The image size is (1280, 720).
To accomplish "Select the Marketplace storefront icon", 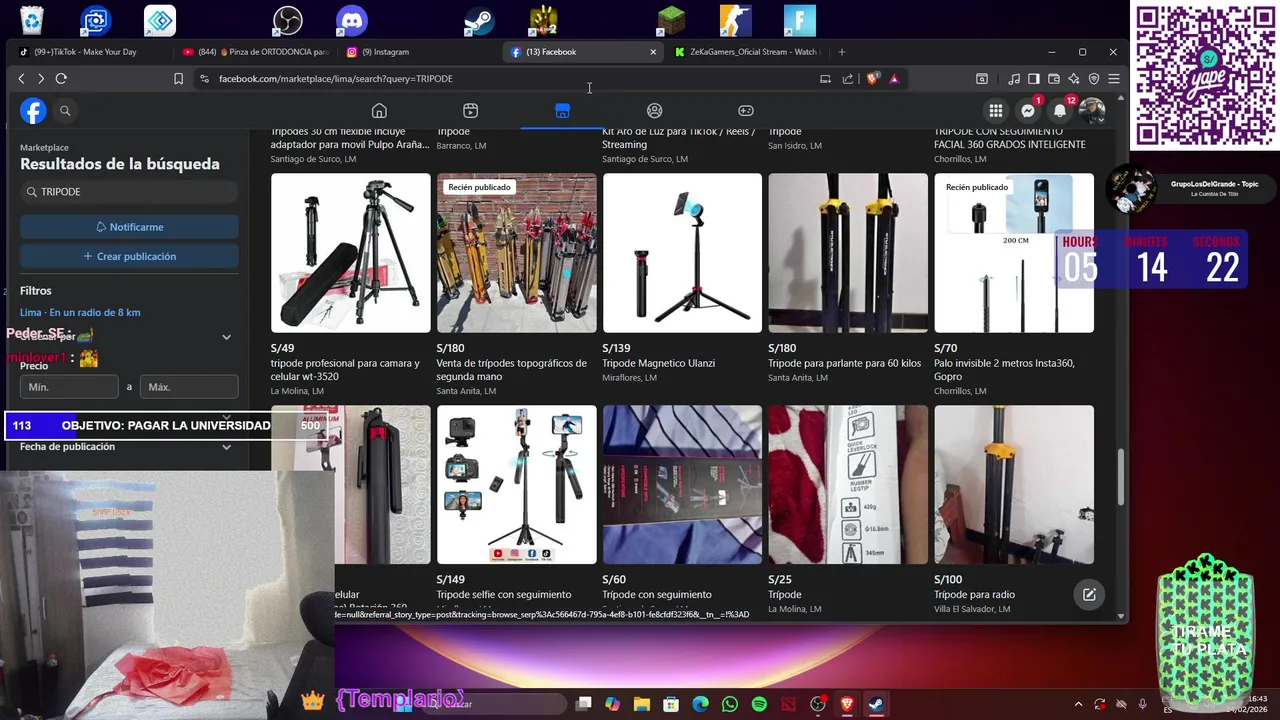I will click(x=562, y=111).
